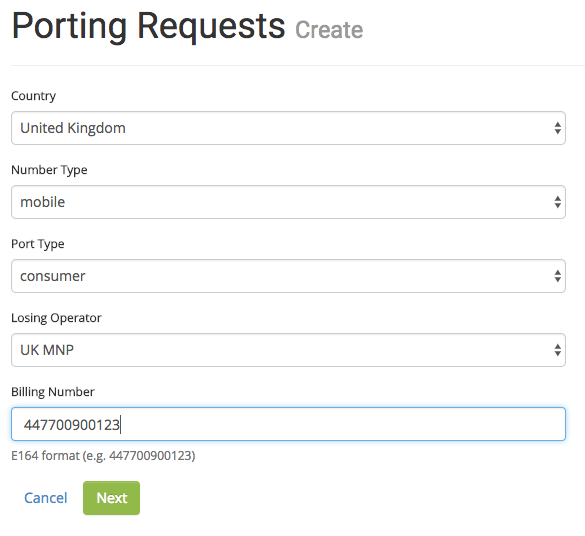Click the Porting Requests page heading
Screen dimensions: 585x536
coord(148,26)
